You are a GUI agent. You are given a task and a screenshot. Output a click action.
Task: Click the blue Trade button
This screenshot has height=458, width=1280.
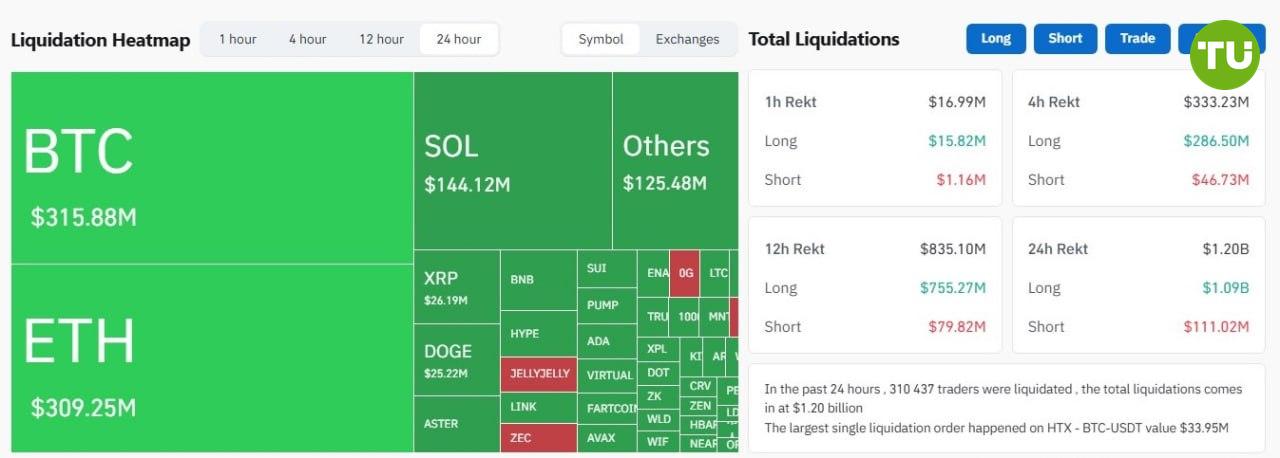point(1137,39)
